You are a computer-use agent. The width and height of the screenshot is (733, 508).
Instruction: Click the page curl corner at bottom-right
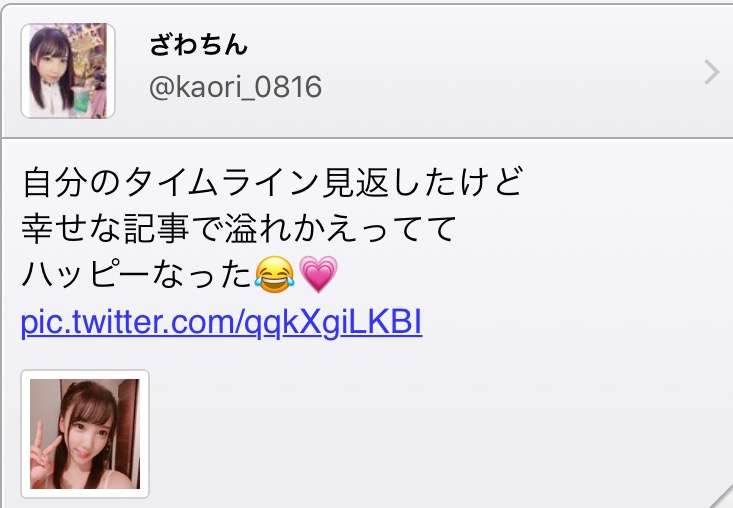click(721, 497)
